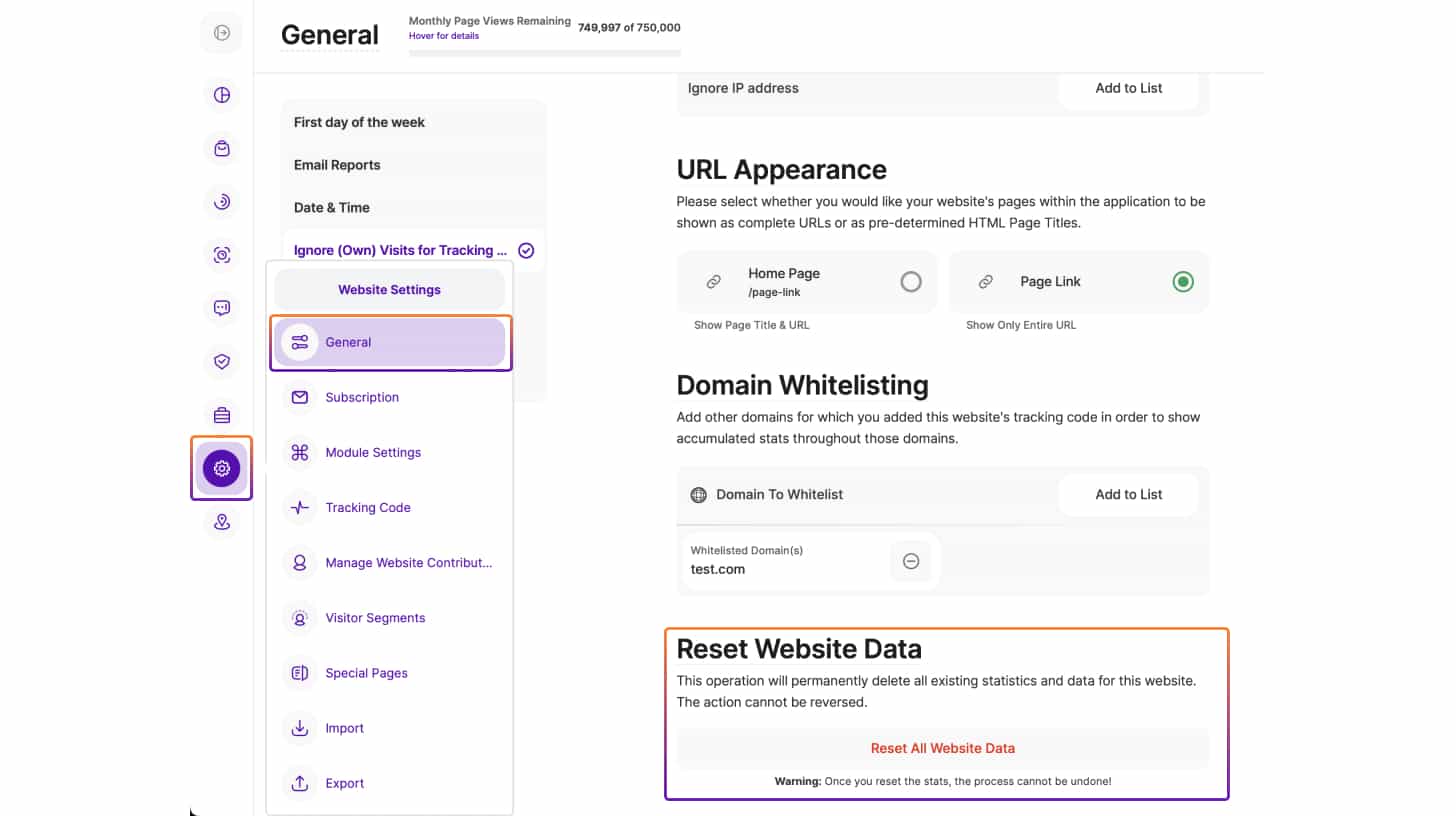This screenshot has width=1456, height=816.
Task: Open Tracking Code menu item
Action: pos(368,507)
